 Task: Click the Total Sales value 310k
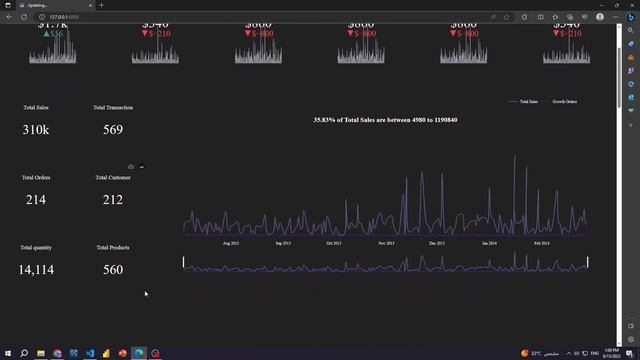click(36, 130)
